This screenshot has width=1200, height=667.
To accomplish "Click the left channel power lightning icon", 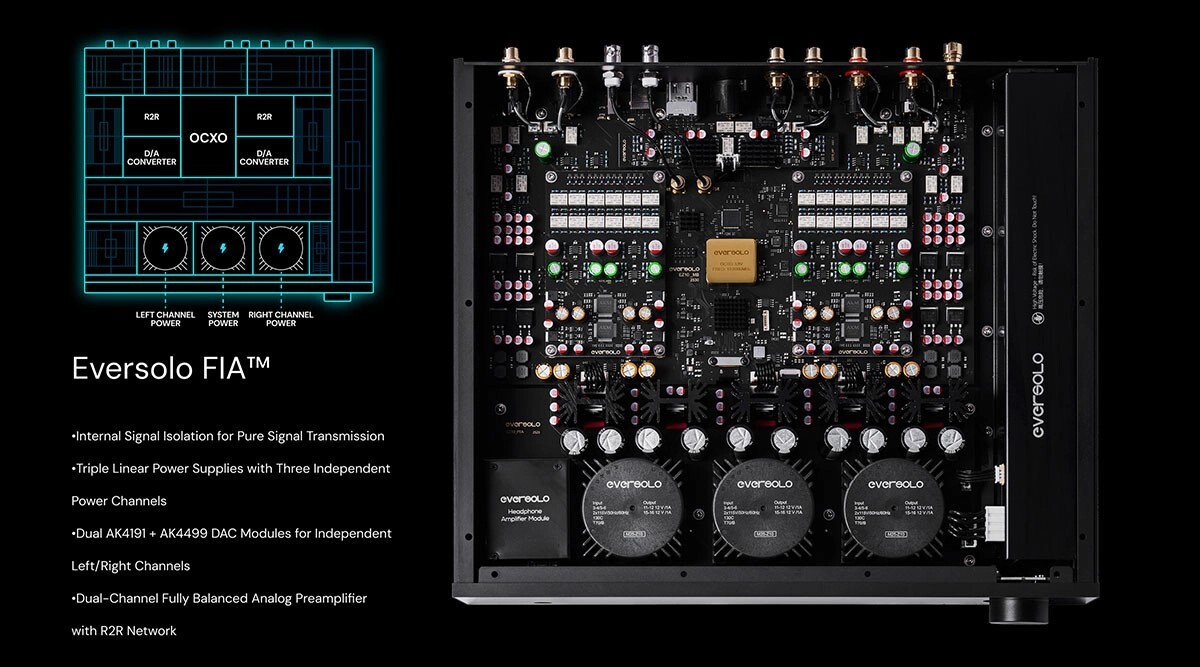I will pos(165,247).
